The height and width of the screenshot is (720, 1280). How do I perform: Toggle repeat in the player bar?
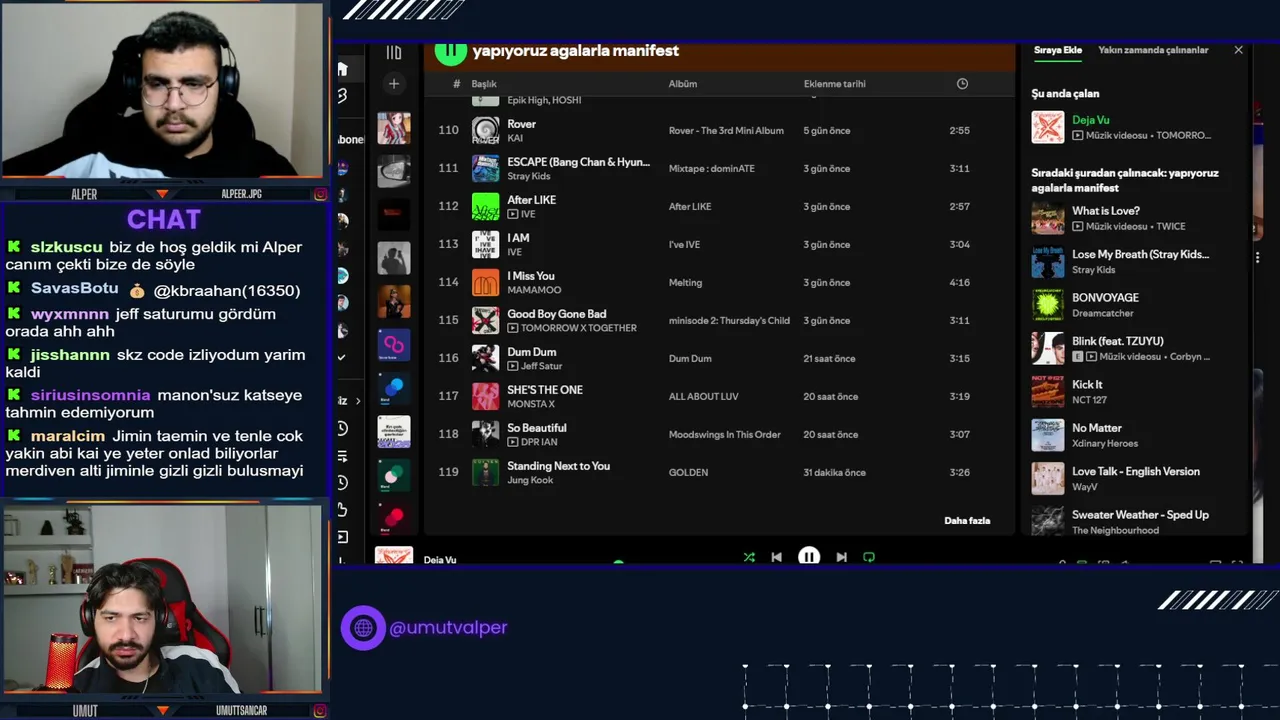[x=869, y=557]
